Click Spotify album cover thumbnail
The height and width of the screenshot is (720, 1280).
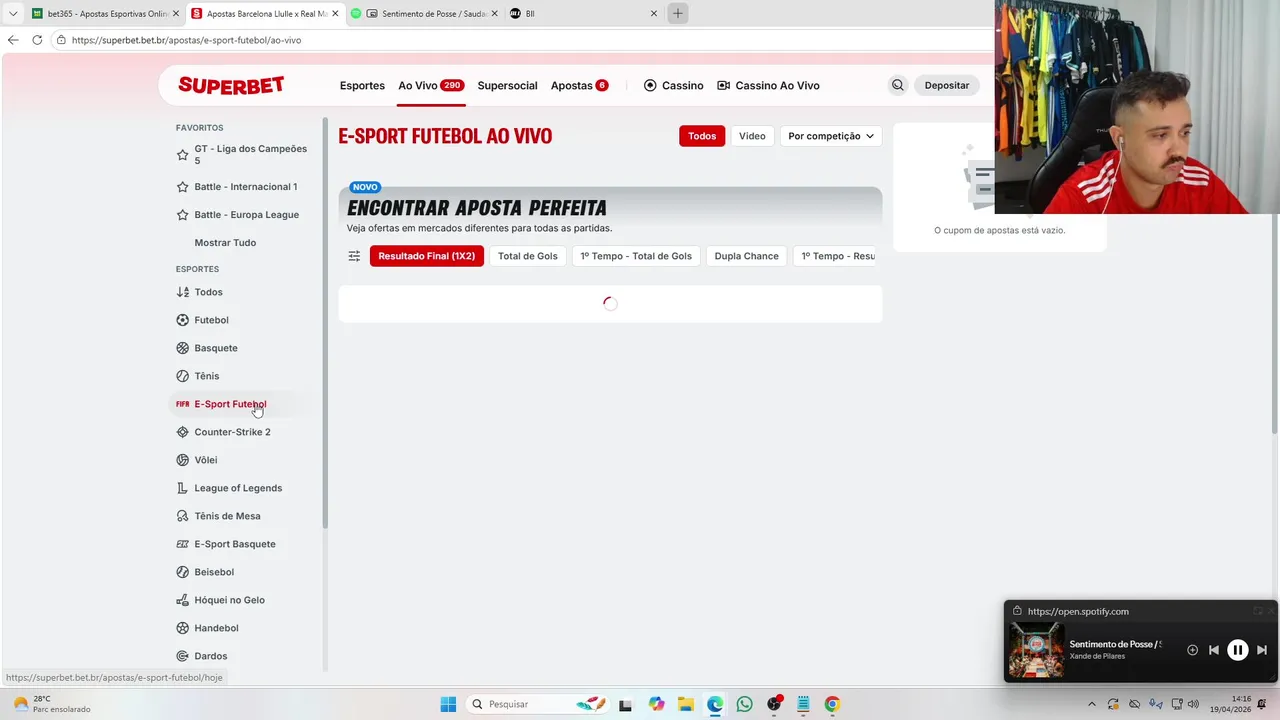(x=1036, y=650)
